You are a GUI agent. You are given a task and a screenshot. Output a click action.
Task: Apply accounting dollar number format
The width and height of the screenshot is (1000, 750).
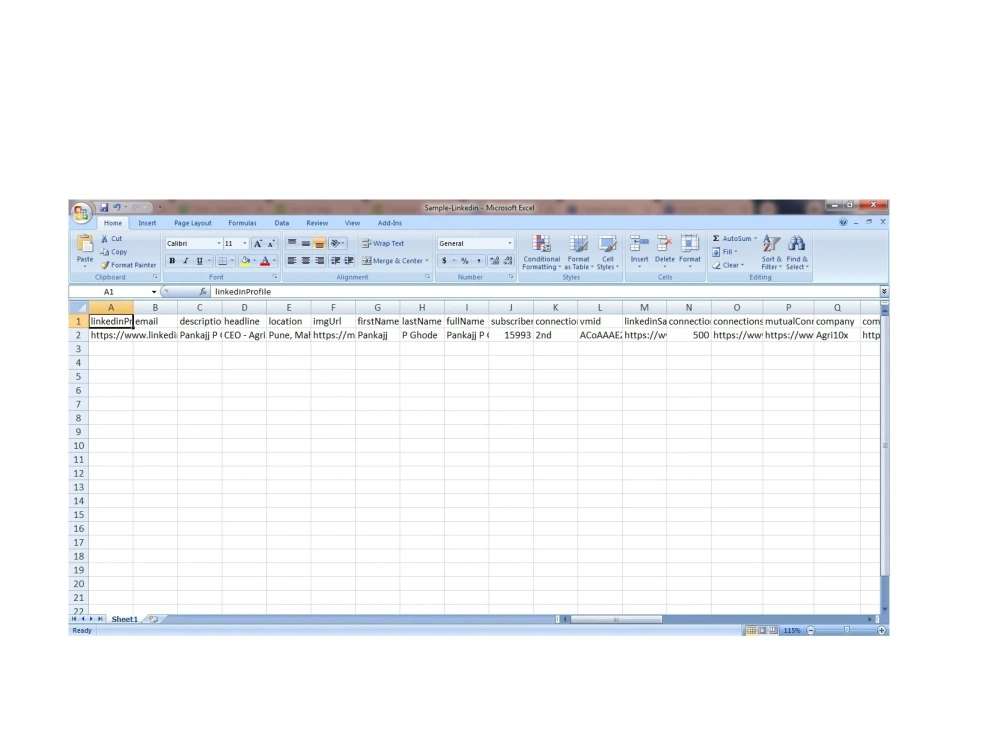[445, 261]
